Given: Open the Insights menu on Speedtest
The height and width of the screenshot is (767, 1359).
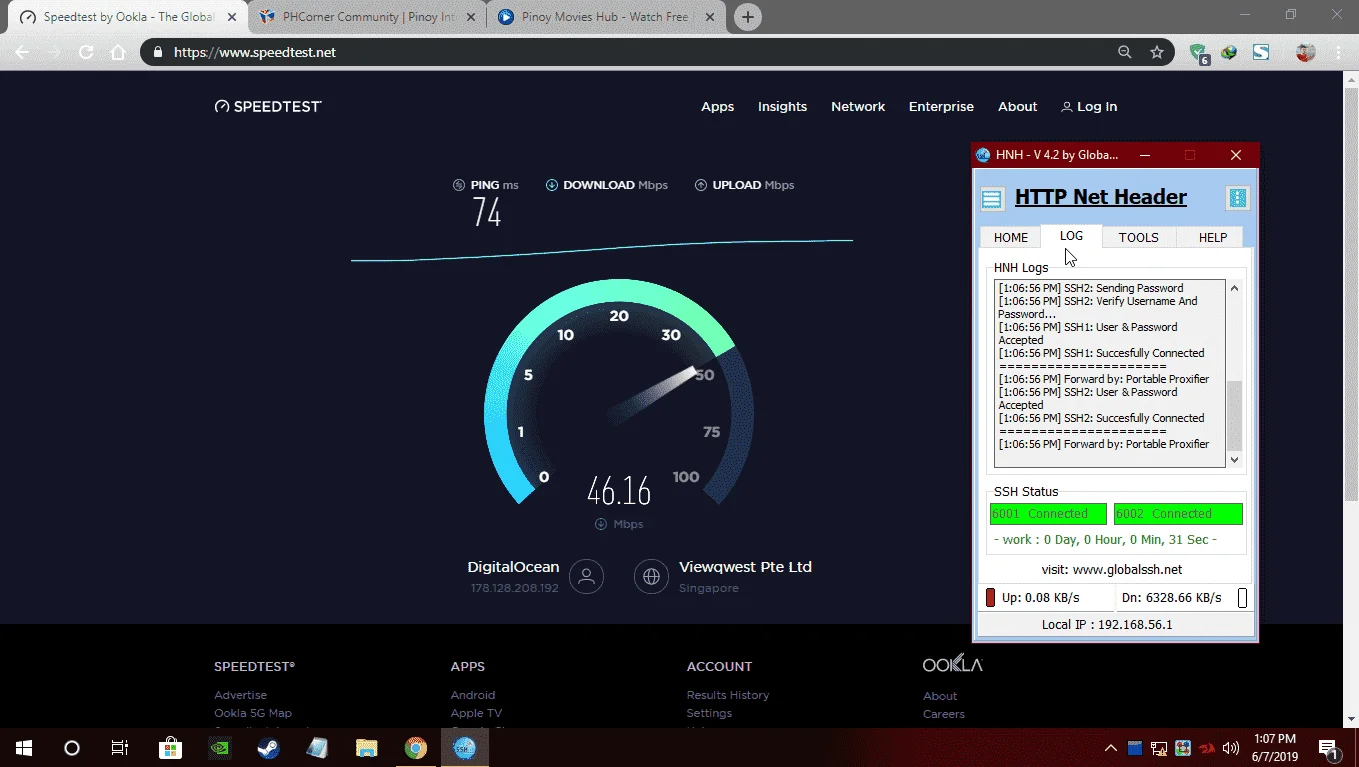Looking at the screenshot, I should 782,107.
